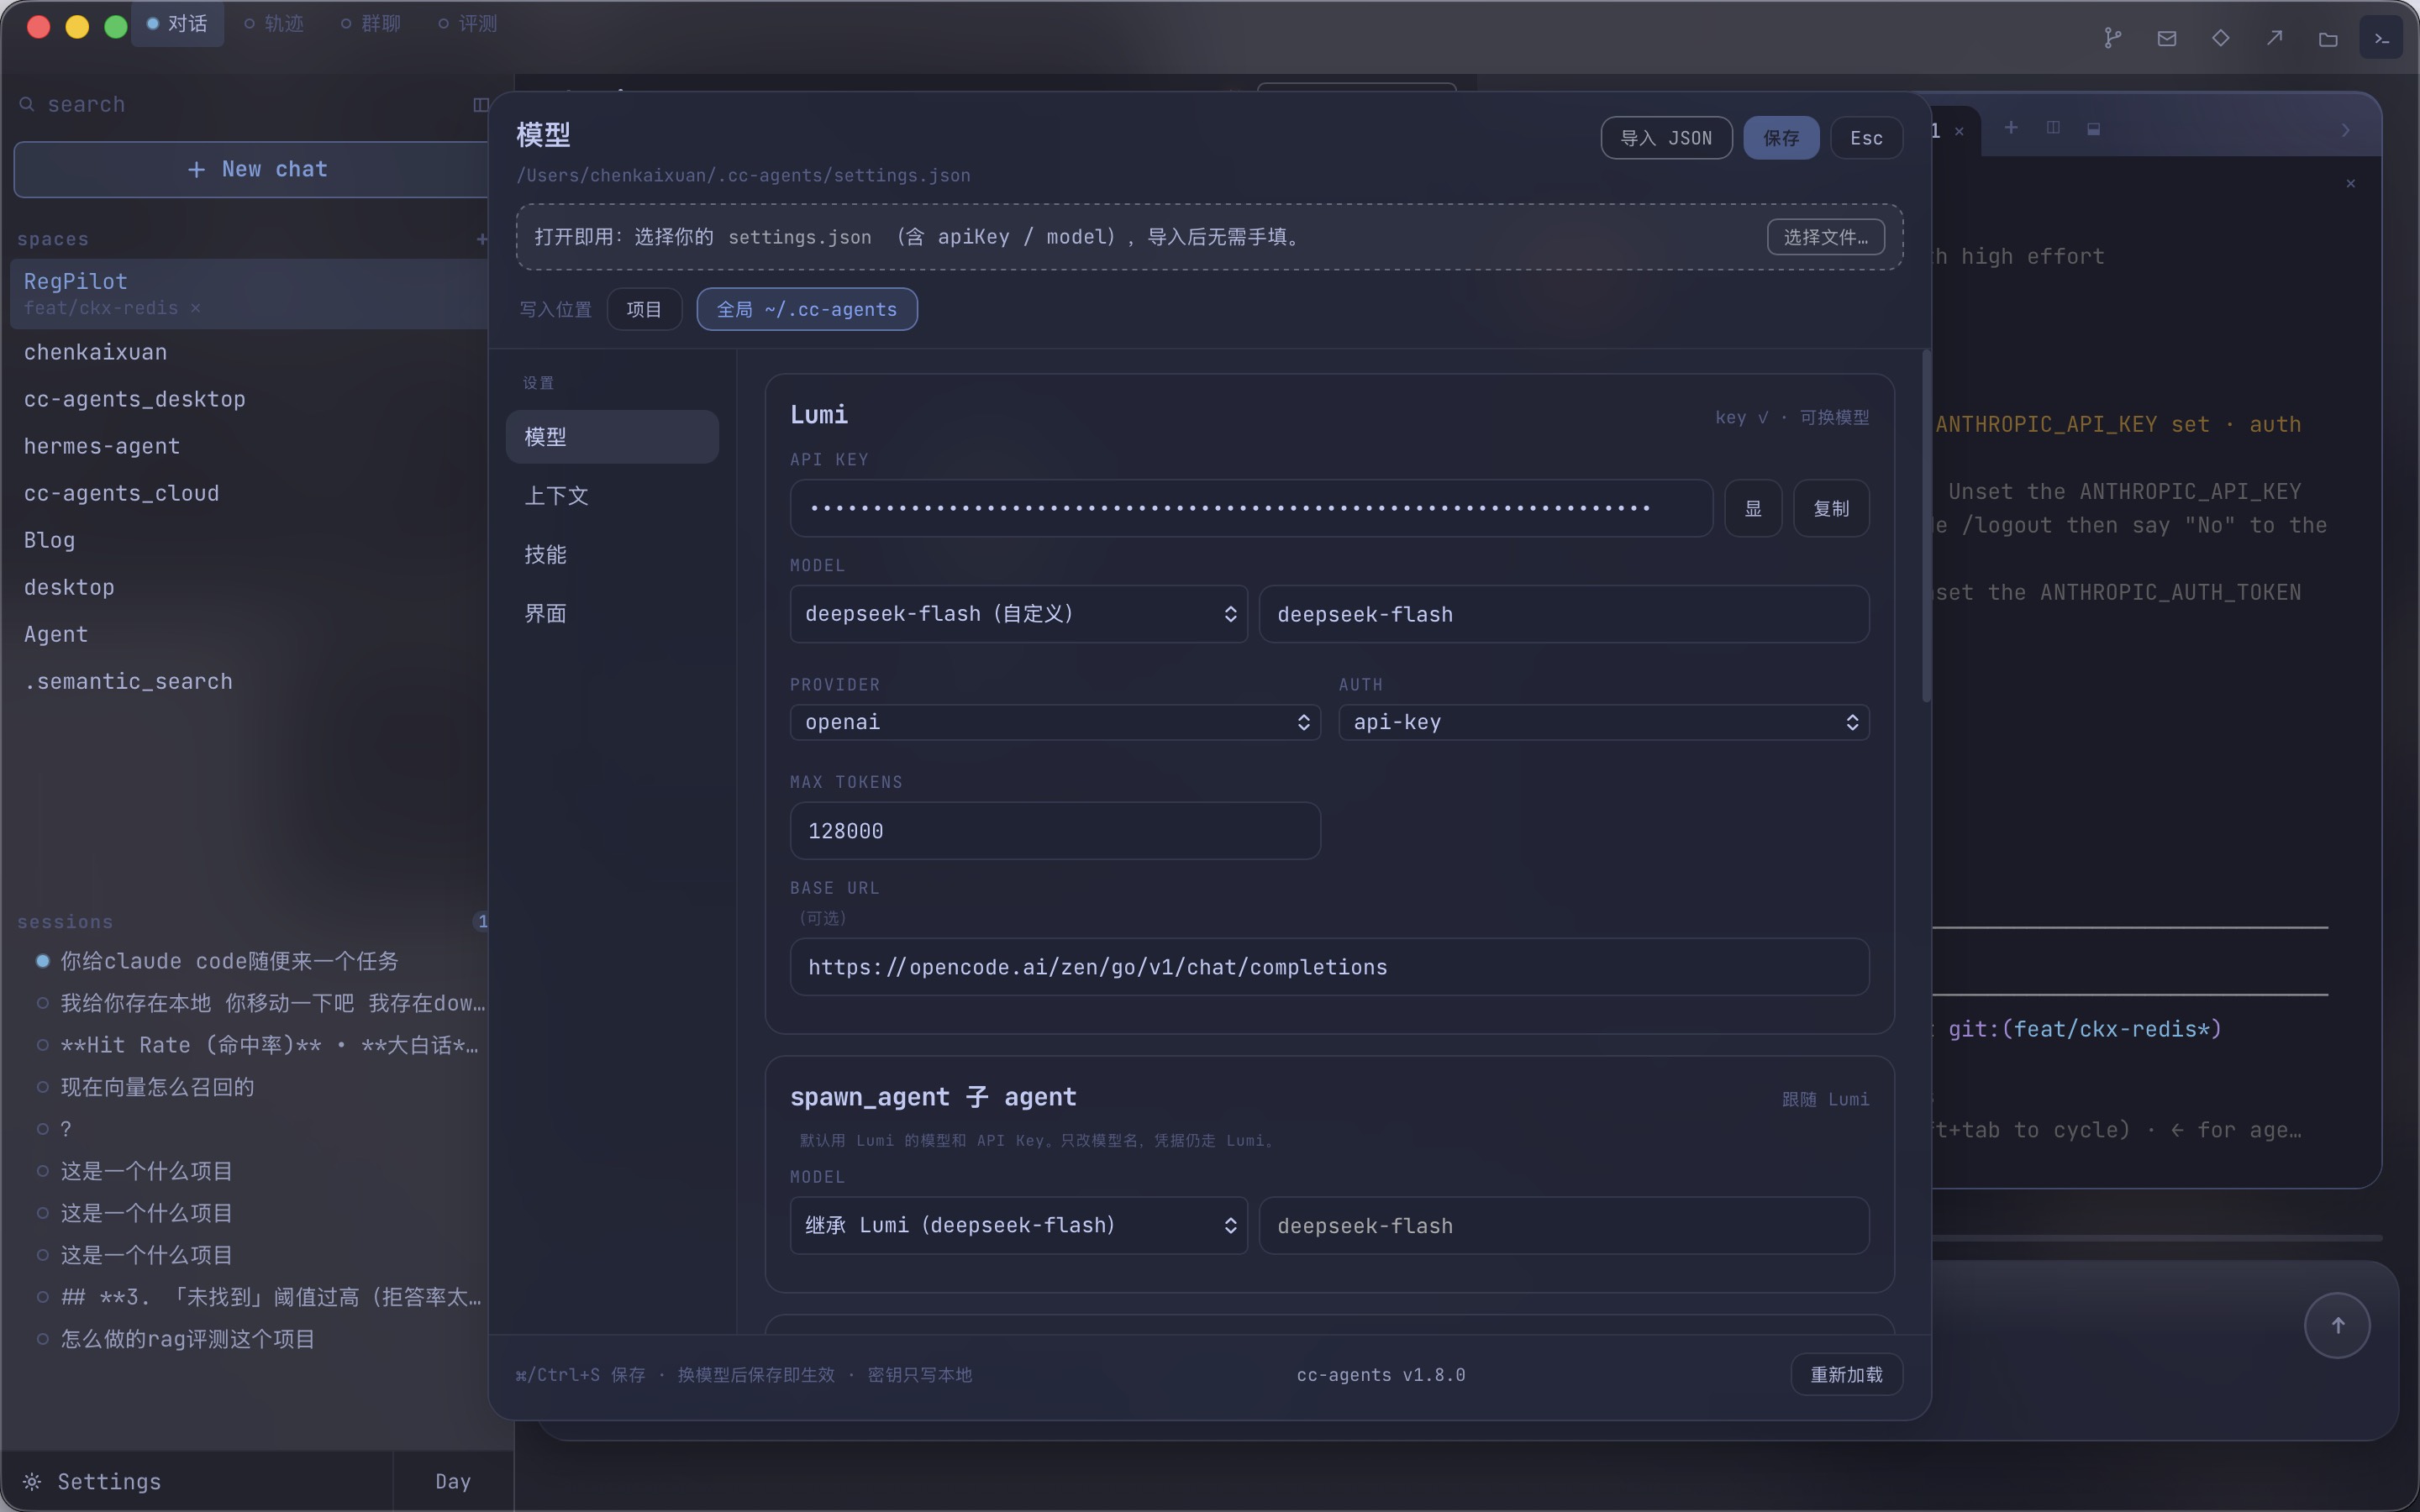This screenshot has height=1512, width=2420.
Task: Open the cc-agents_cloud space
Action: click(x=250, y=493)
